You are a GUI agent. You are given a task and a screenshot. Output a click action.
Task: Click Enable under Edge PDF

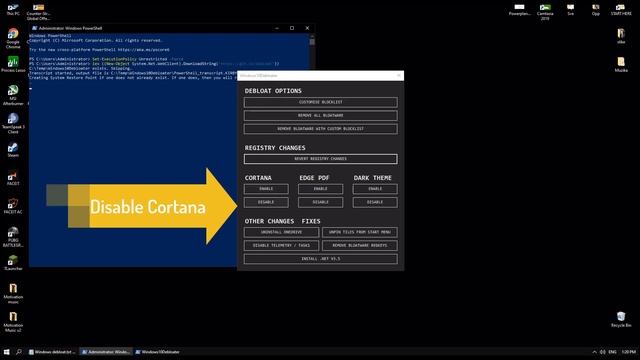(x=320, y=189)
